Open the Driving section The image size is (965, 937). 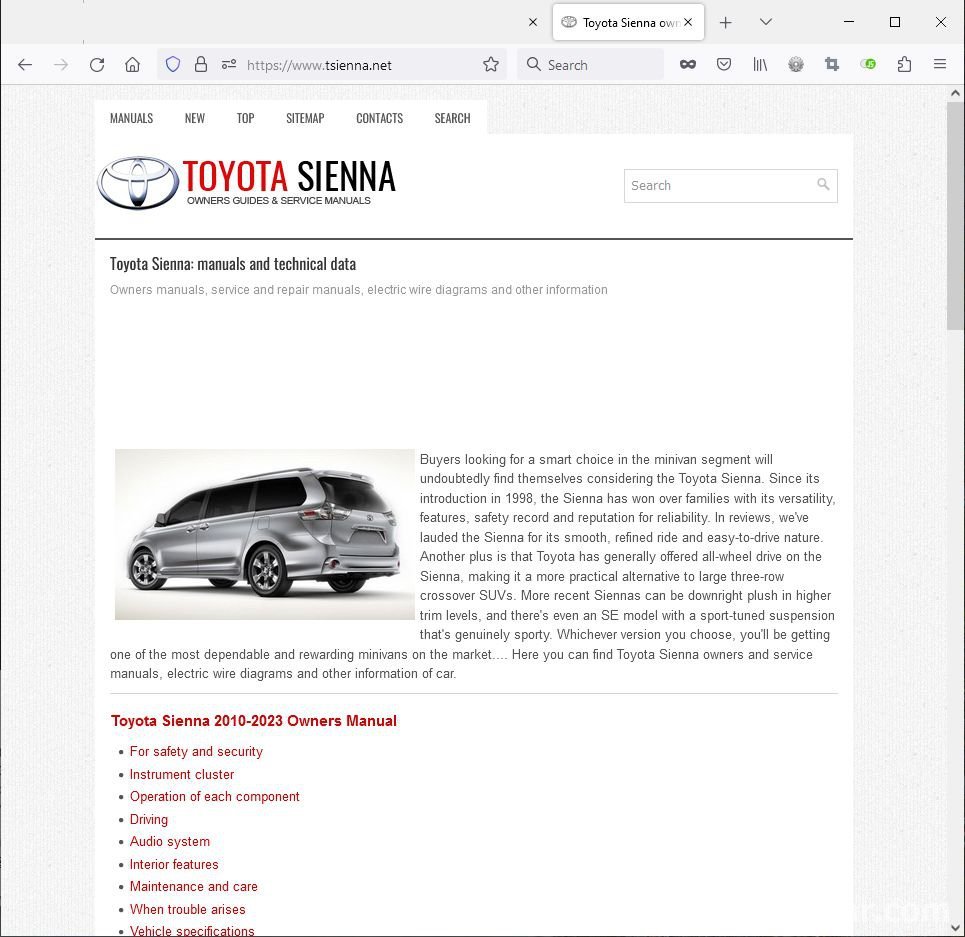point(148,819)
